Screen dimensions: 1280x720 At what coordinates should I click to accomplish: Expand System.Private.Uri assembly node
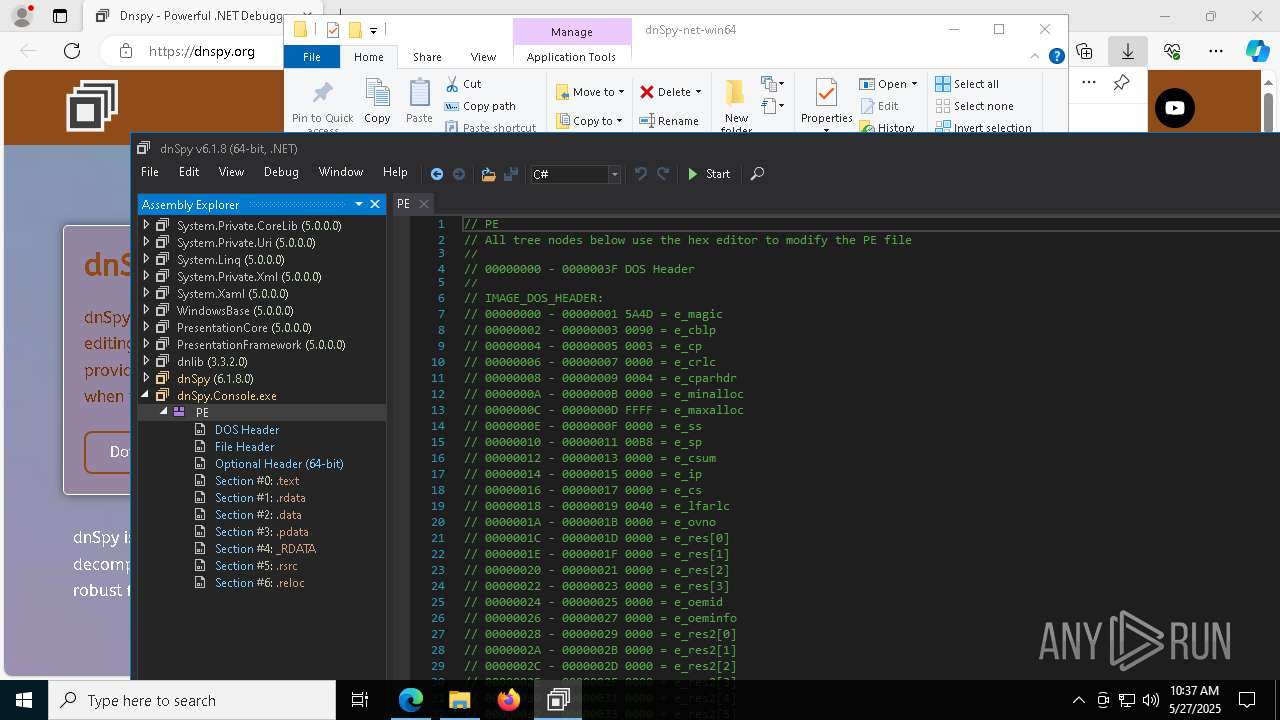(x=146, y=243)
